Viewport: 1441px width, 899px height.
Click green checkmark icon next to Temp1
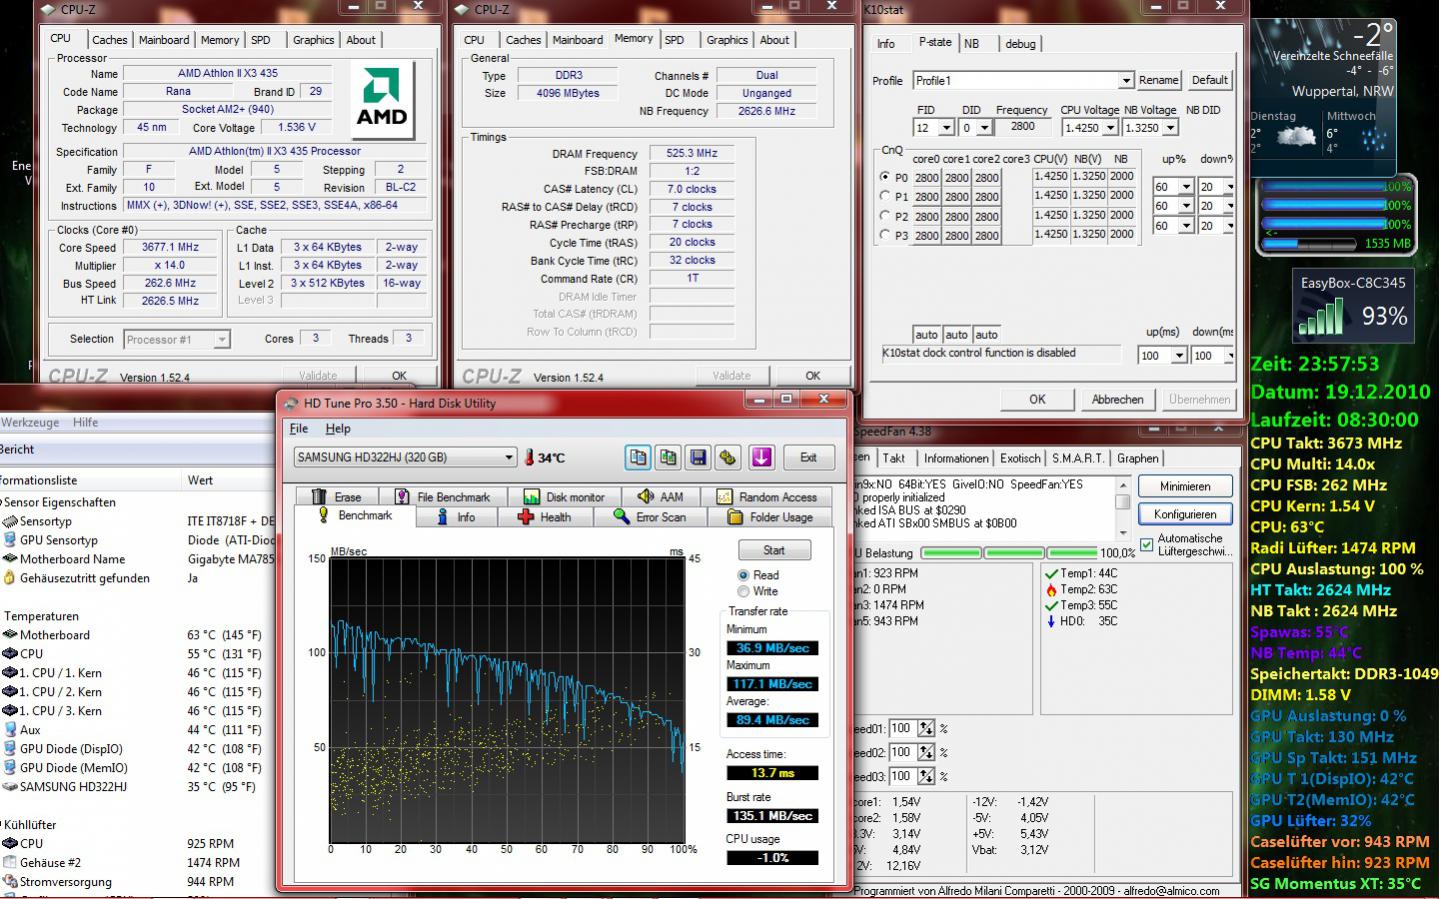(1051, 573)
